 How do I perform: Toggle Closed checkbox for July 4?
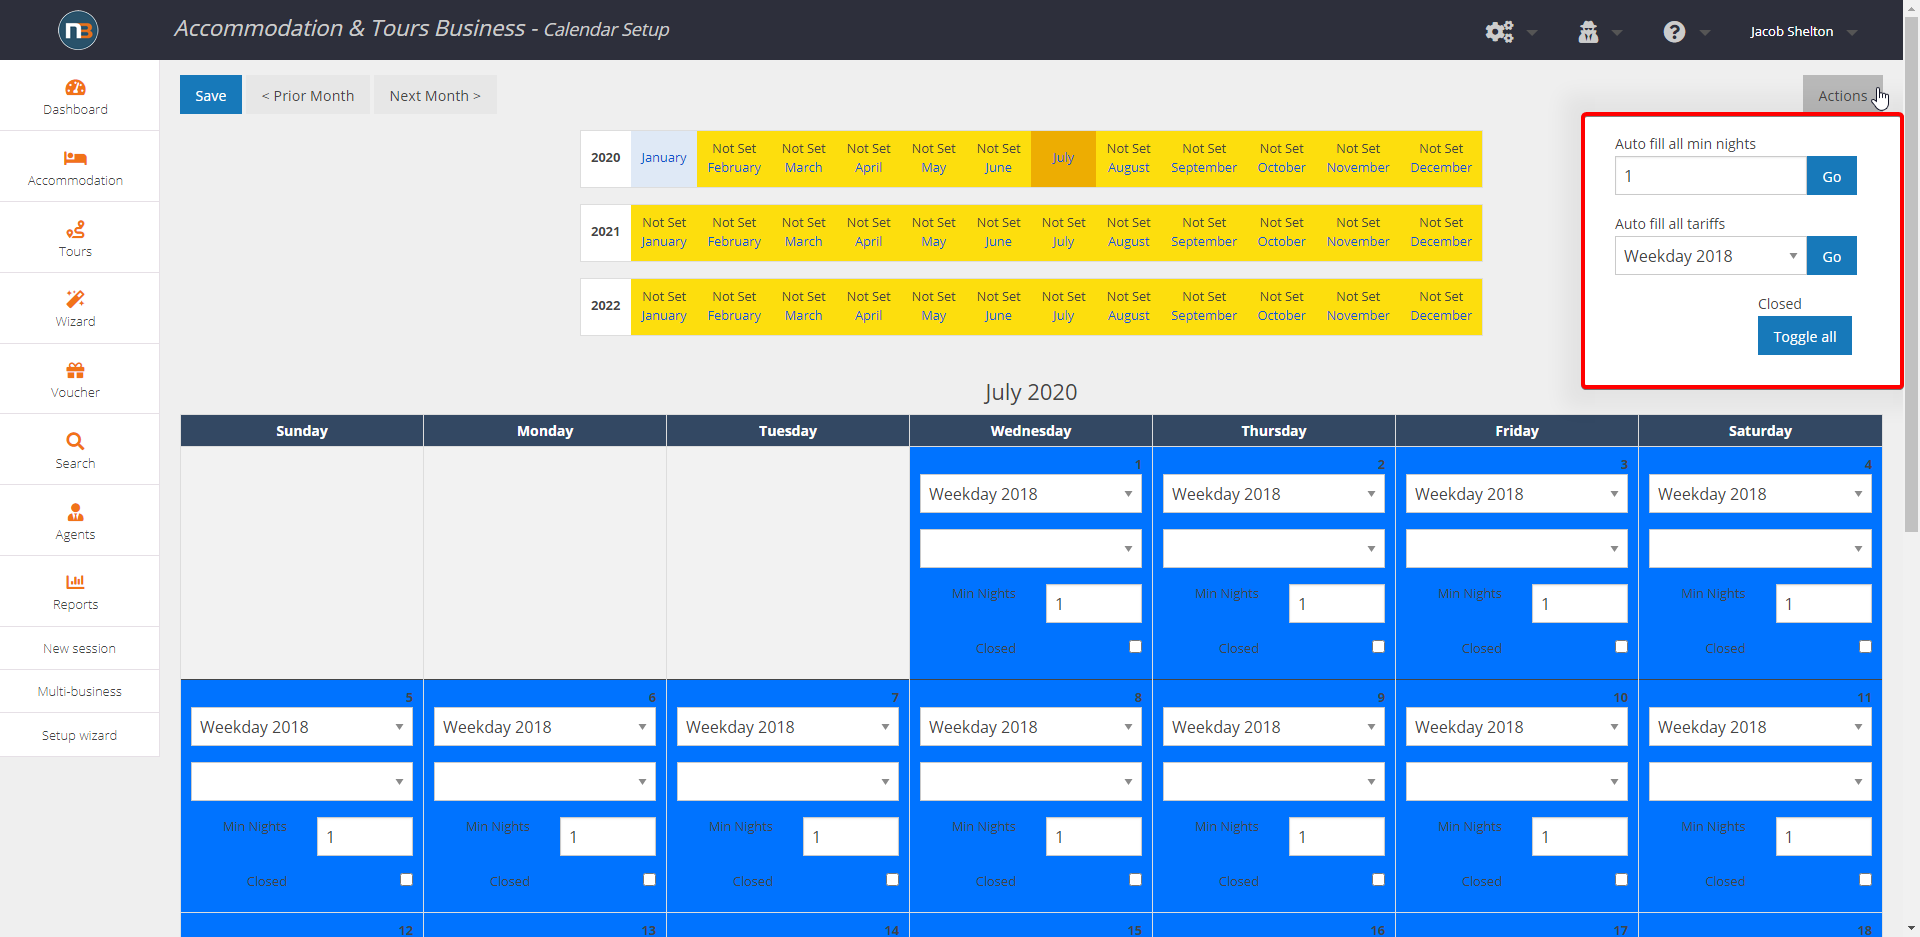pos(1865,647)
